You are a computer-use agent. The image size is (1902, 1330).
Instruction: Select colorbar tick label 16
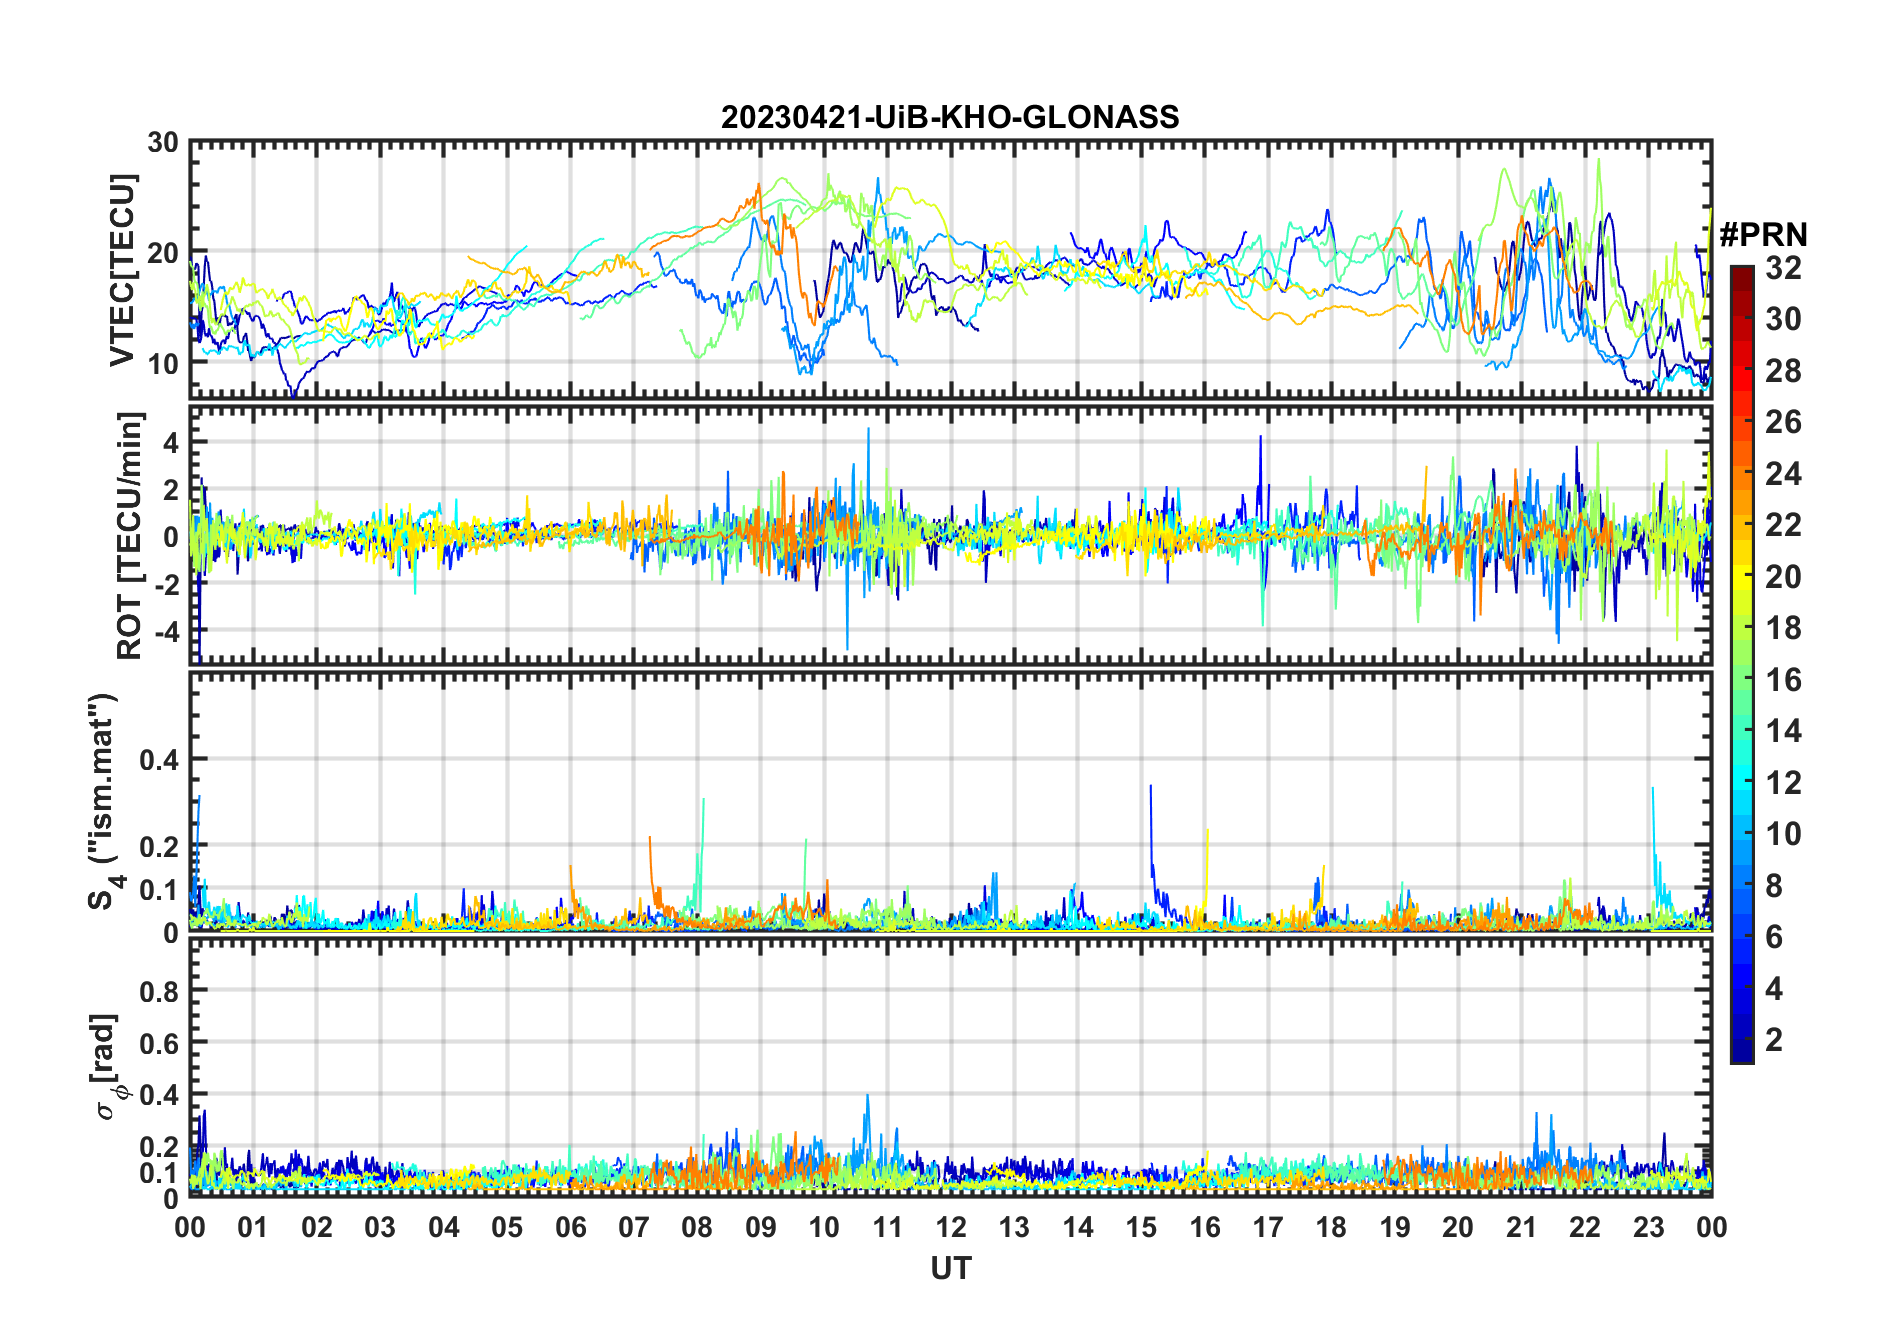point(1783,680)
